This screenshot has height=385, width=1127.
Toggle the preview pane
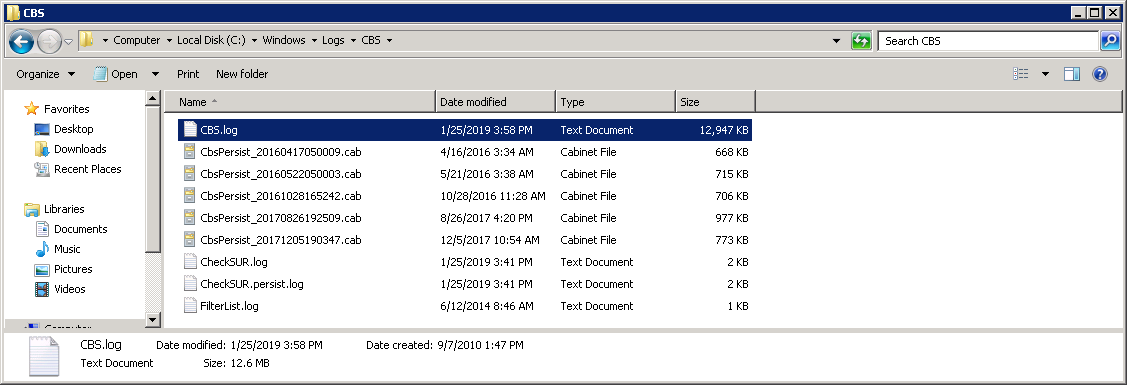coord(1072,74)
